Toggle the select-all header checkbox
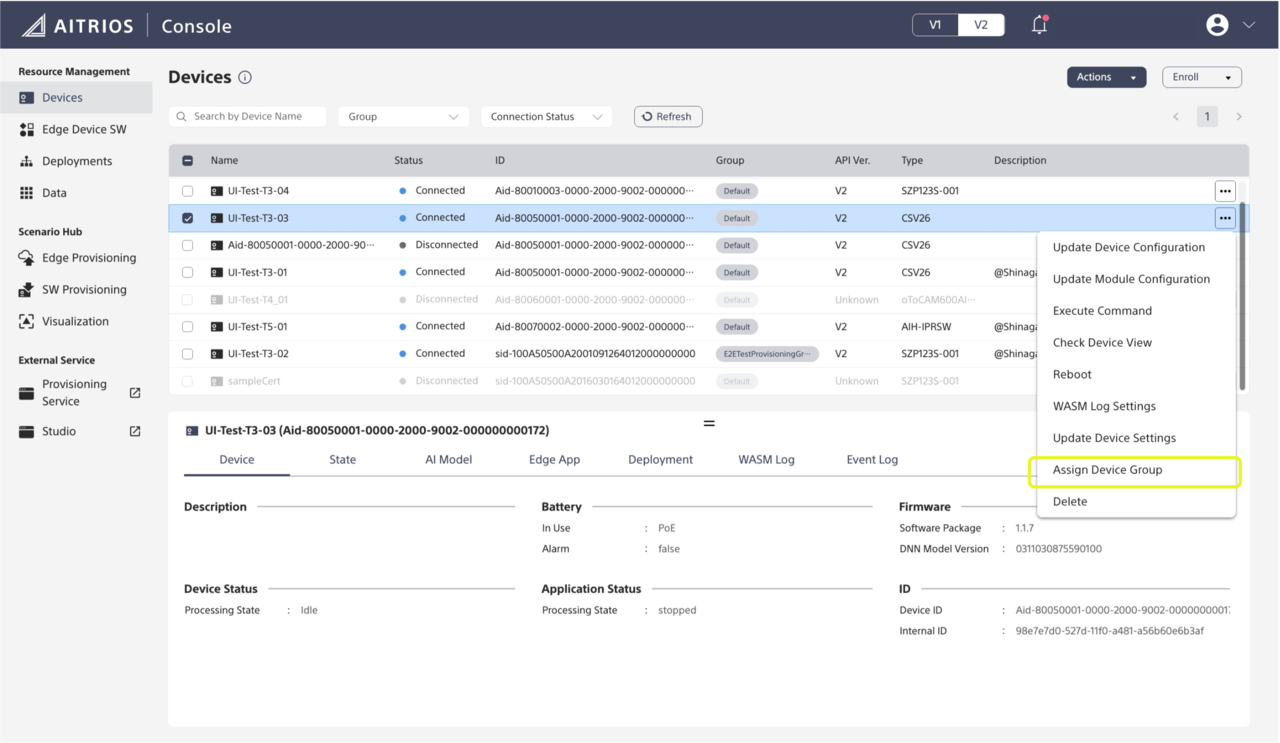1280x743 pixels. (x=188, y=160)
